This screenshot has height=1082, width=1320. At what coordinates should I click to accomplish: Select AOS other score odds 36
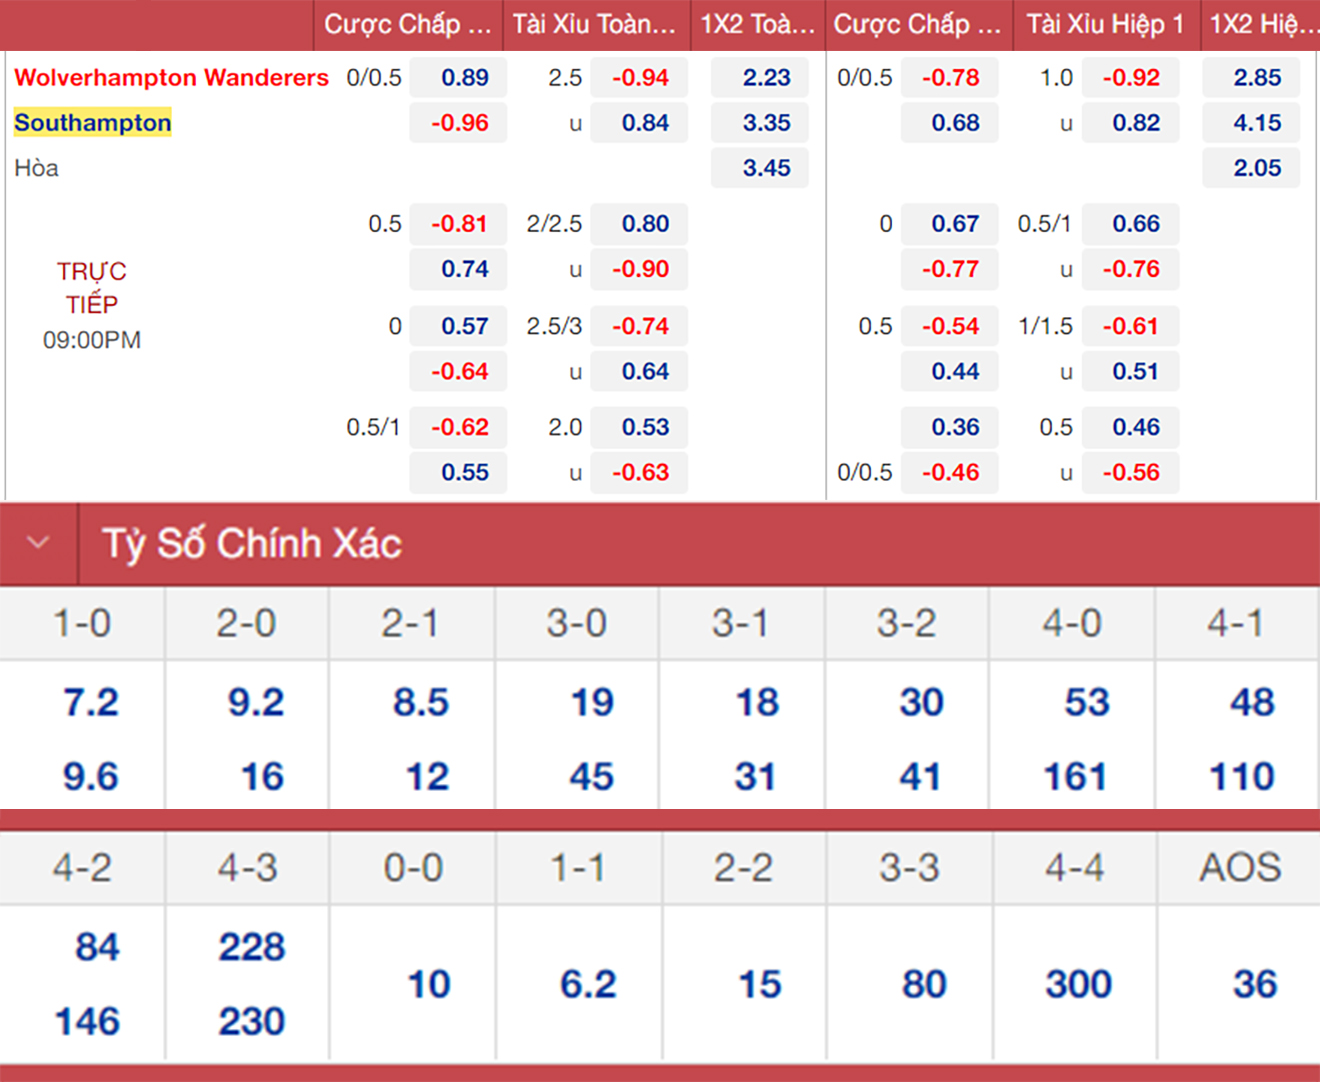click(1254, 984)
